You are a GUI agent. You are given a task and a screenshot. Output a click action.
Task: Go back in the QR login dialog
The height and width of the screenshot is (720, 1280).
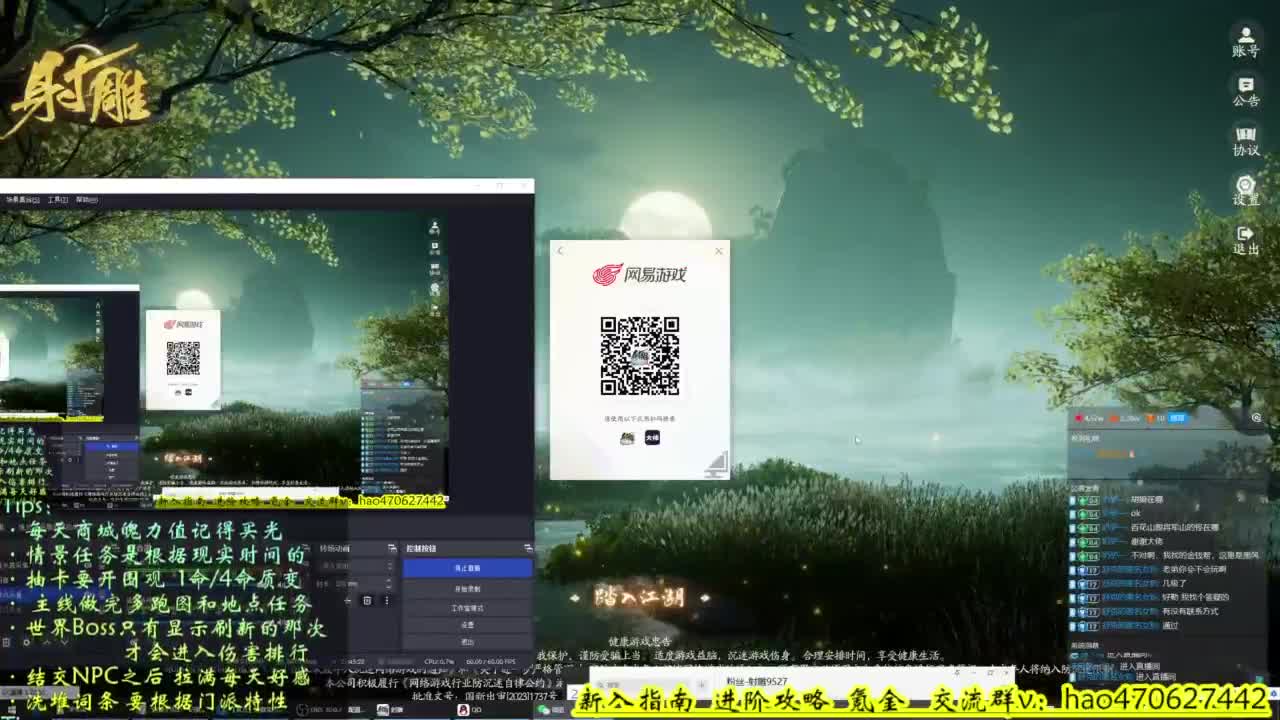point(560,251)
